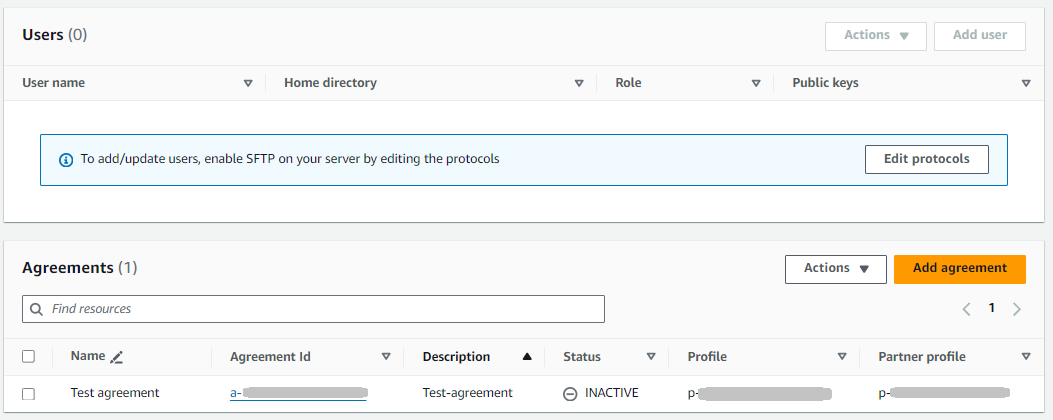Click the INACTIVE status icon
This screenshot has width=1053, height=420.
tap(570, 394)
